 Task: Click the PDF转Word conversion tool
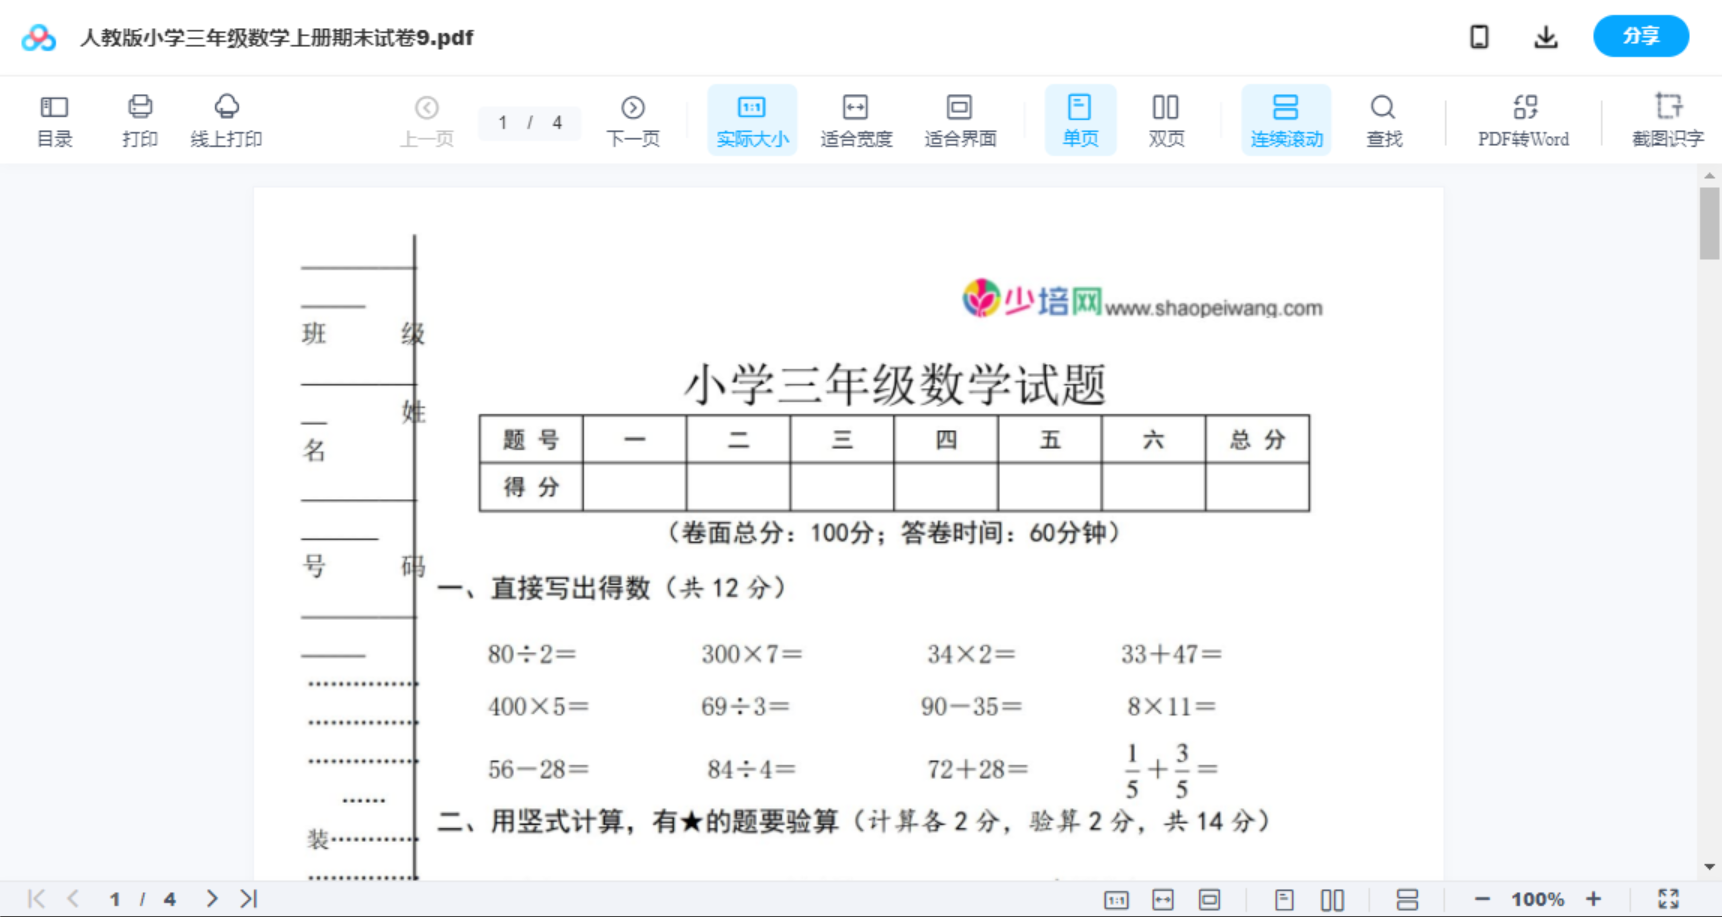click(1522, 119)
